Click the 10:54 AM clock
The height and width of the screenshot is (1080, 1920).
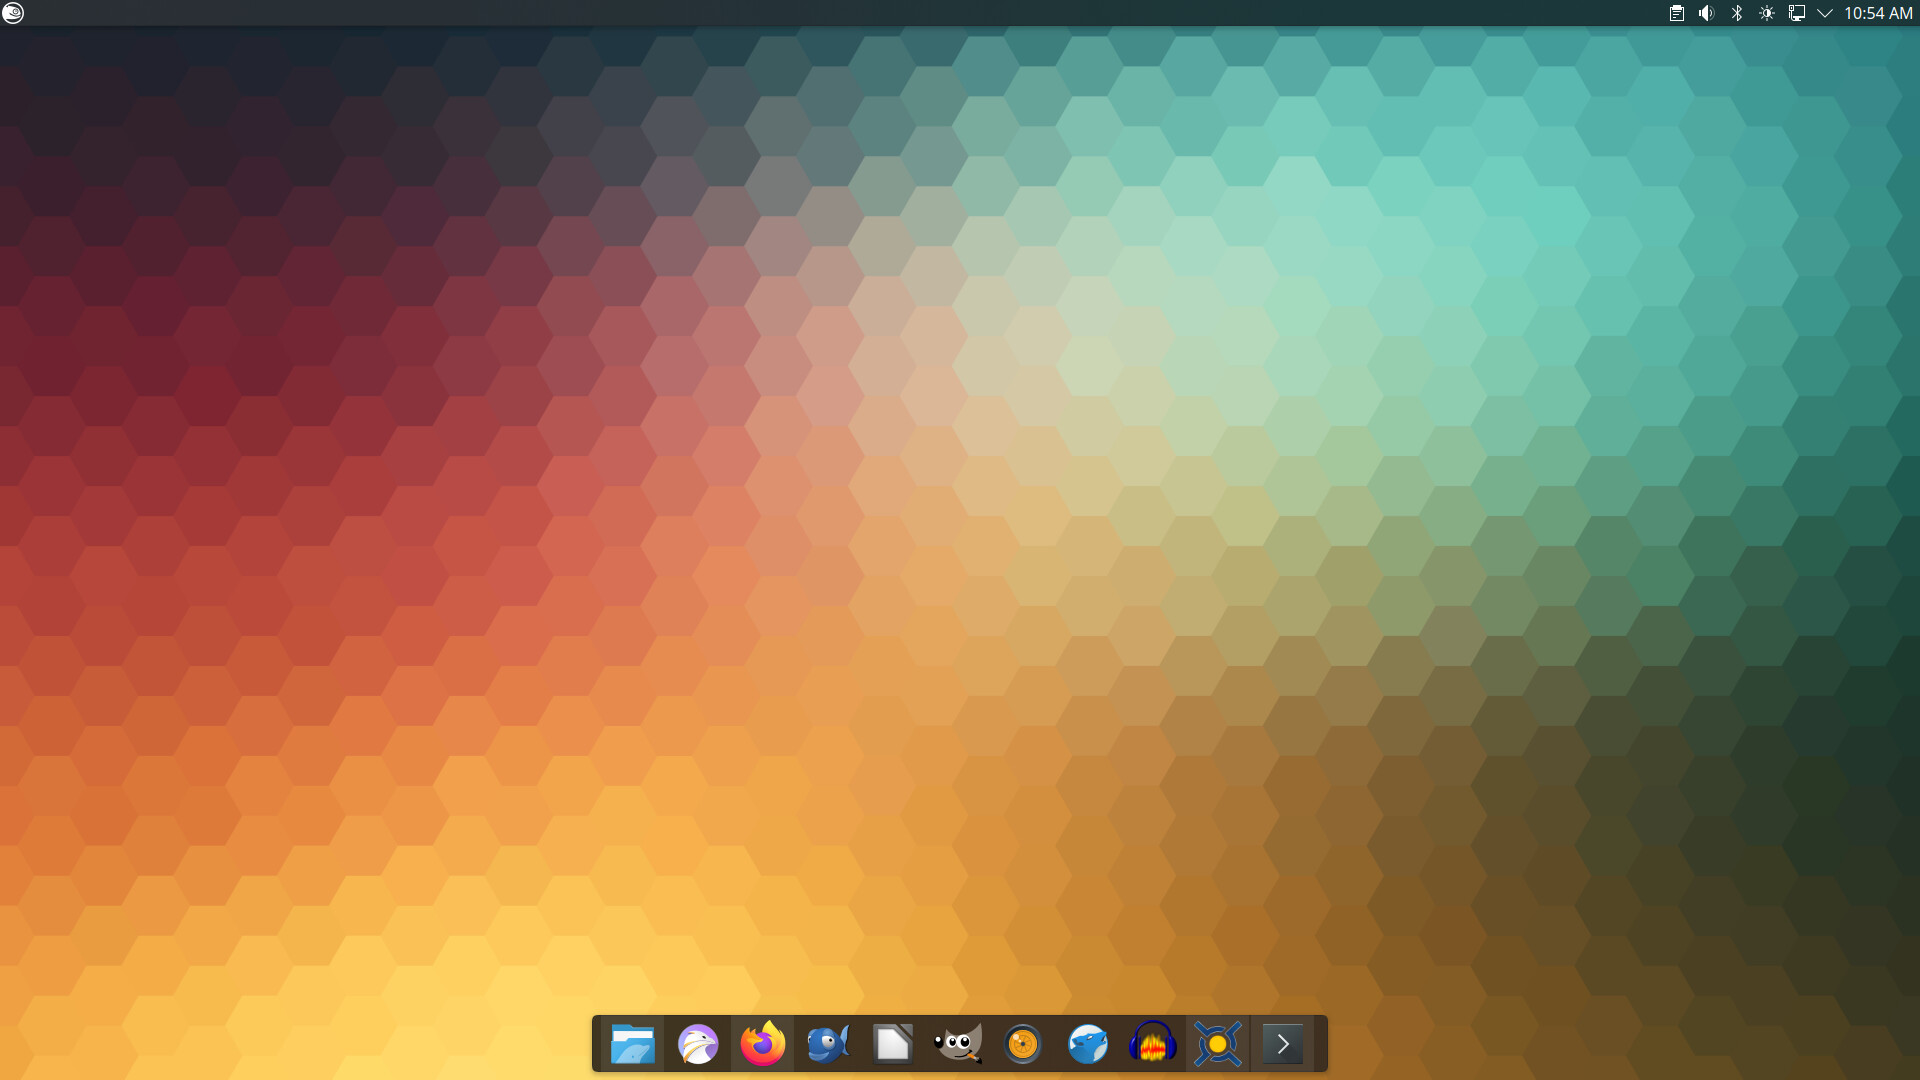click(1877, 13)
